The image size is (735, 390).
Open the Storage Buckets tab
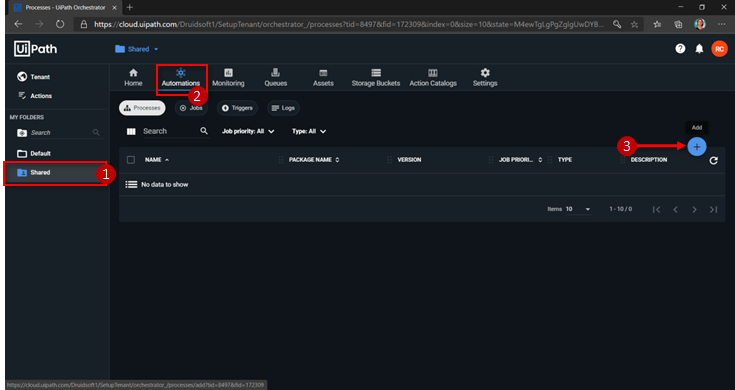(376, 77)
